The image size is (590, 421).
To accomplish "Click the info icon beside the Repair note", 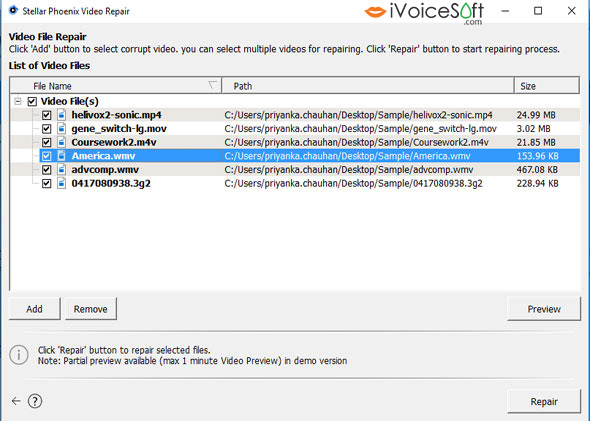I will (18, 355).
